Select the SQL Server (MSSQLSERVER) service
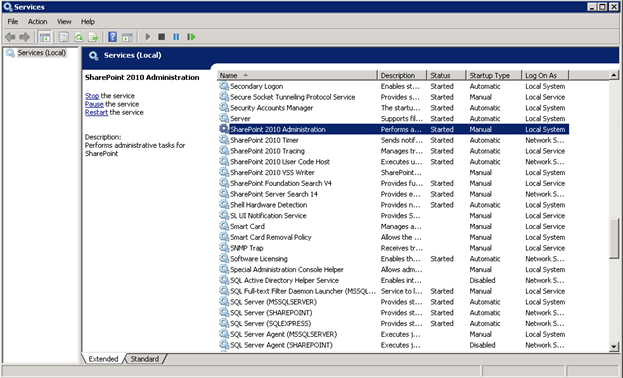 point(394,302)
